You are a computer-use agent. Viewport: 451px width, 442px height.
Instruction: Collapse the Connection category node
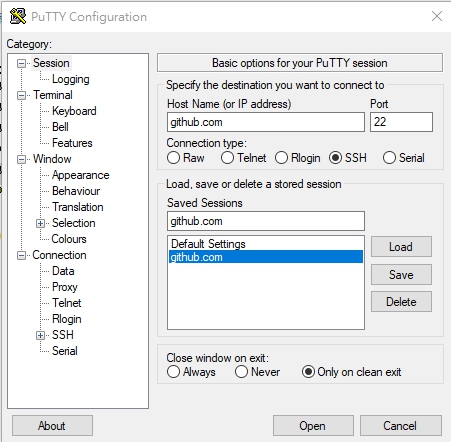click(21, 255)
